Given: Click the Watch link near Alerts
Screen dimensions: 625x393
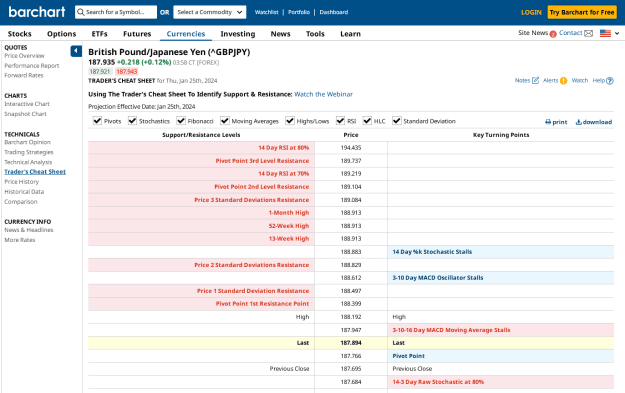Looking at the screenshot, I should coord(580,81).
